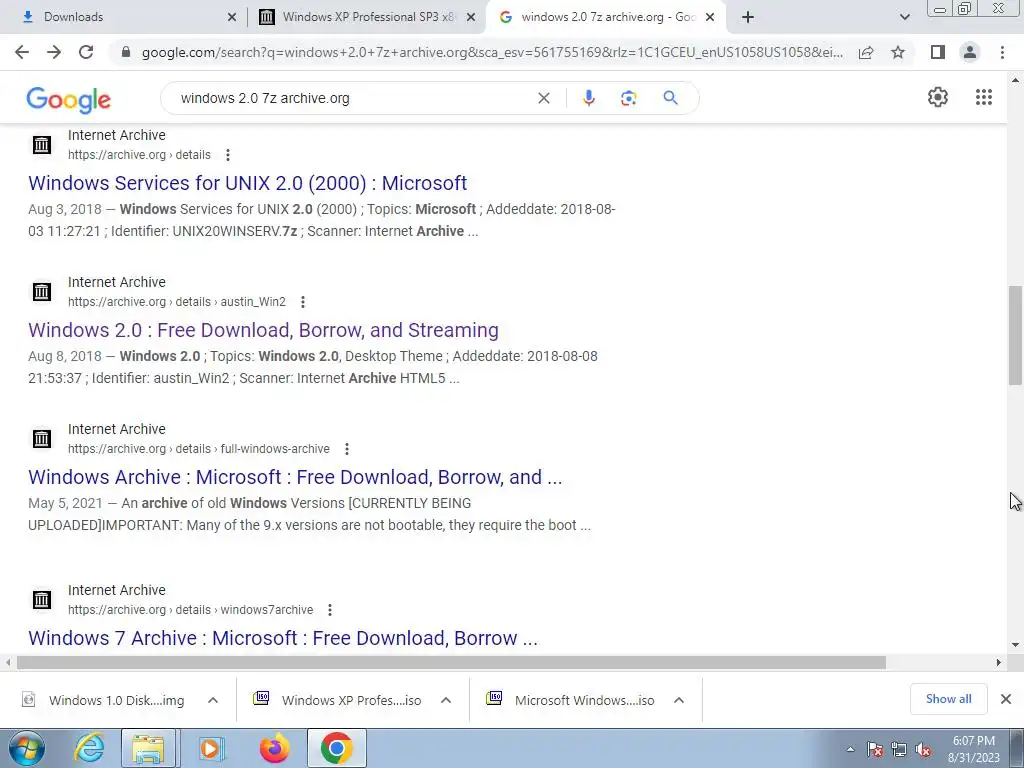The image size is (1024, 768).
Task: Open Windows Archive : Microsoft result link
Action: 295,477
